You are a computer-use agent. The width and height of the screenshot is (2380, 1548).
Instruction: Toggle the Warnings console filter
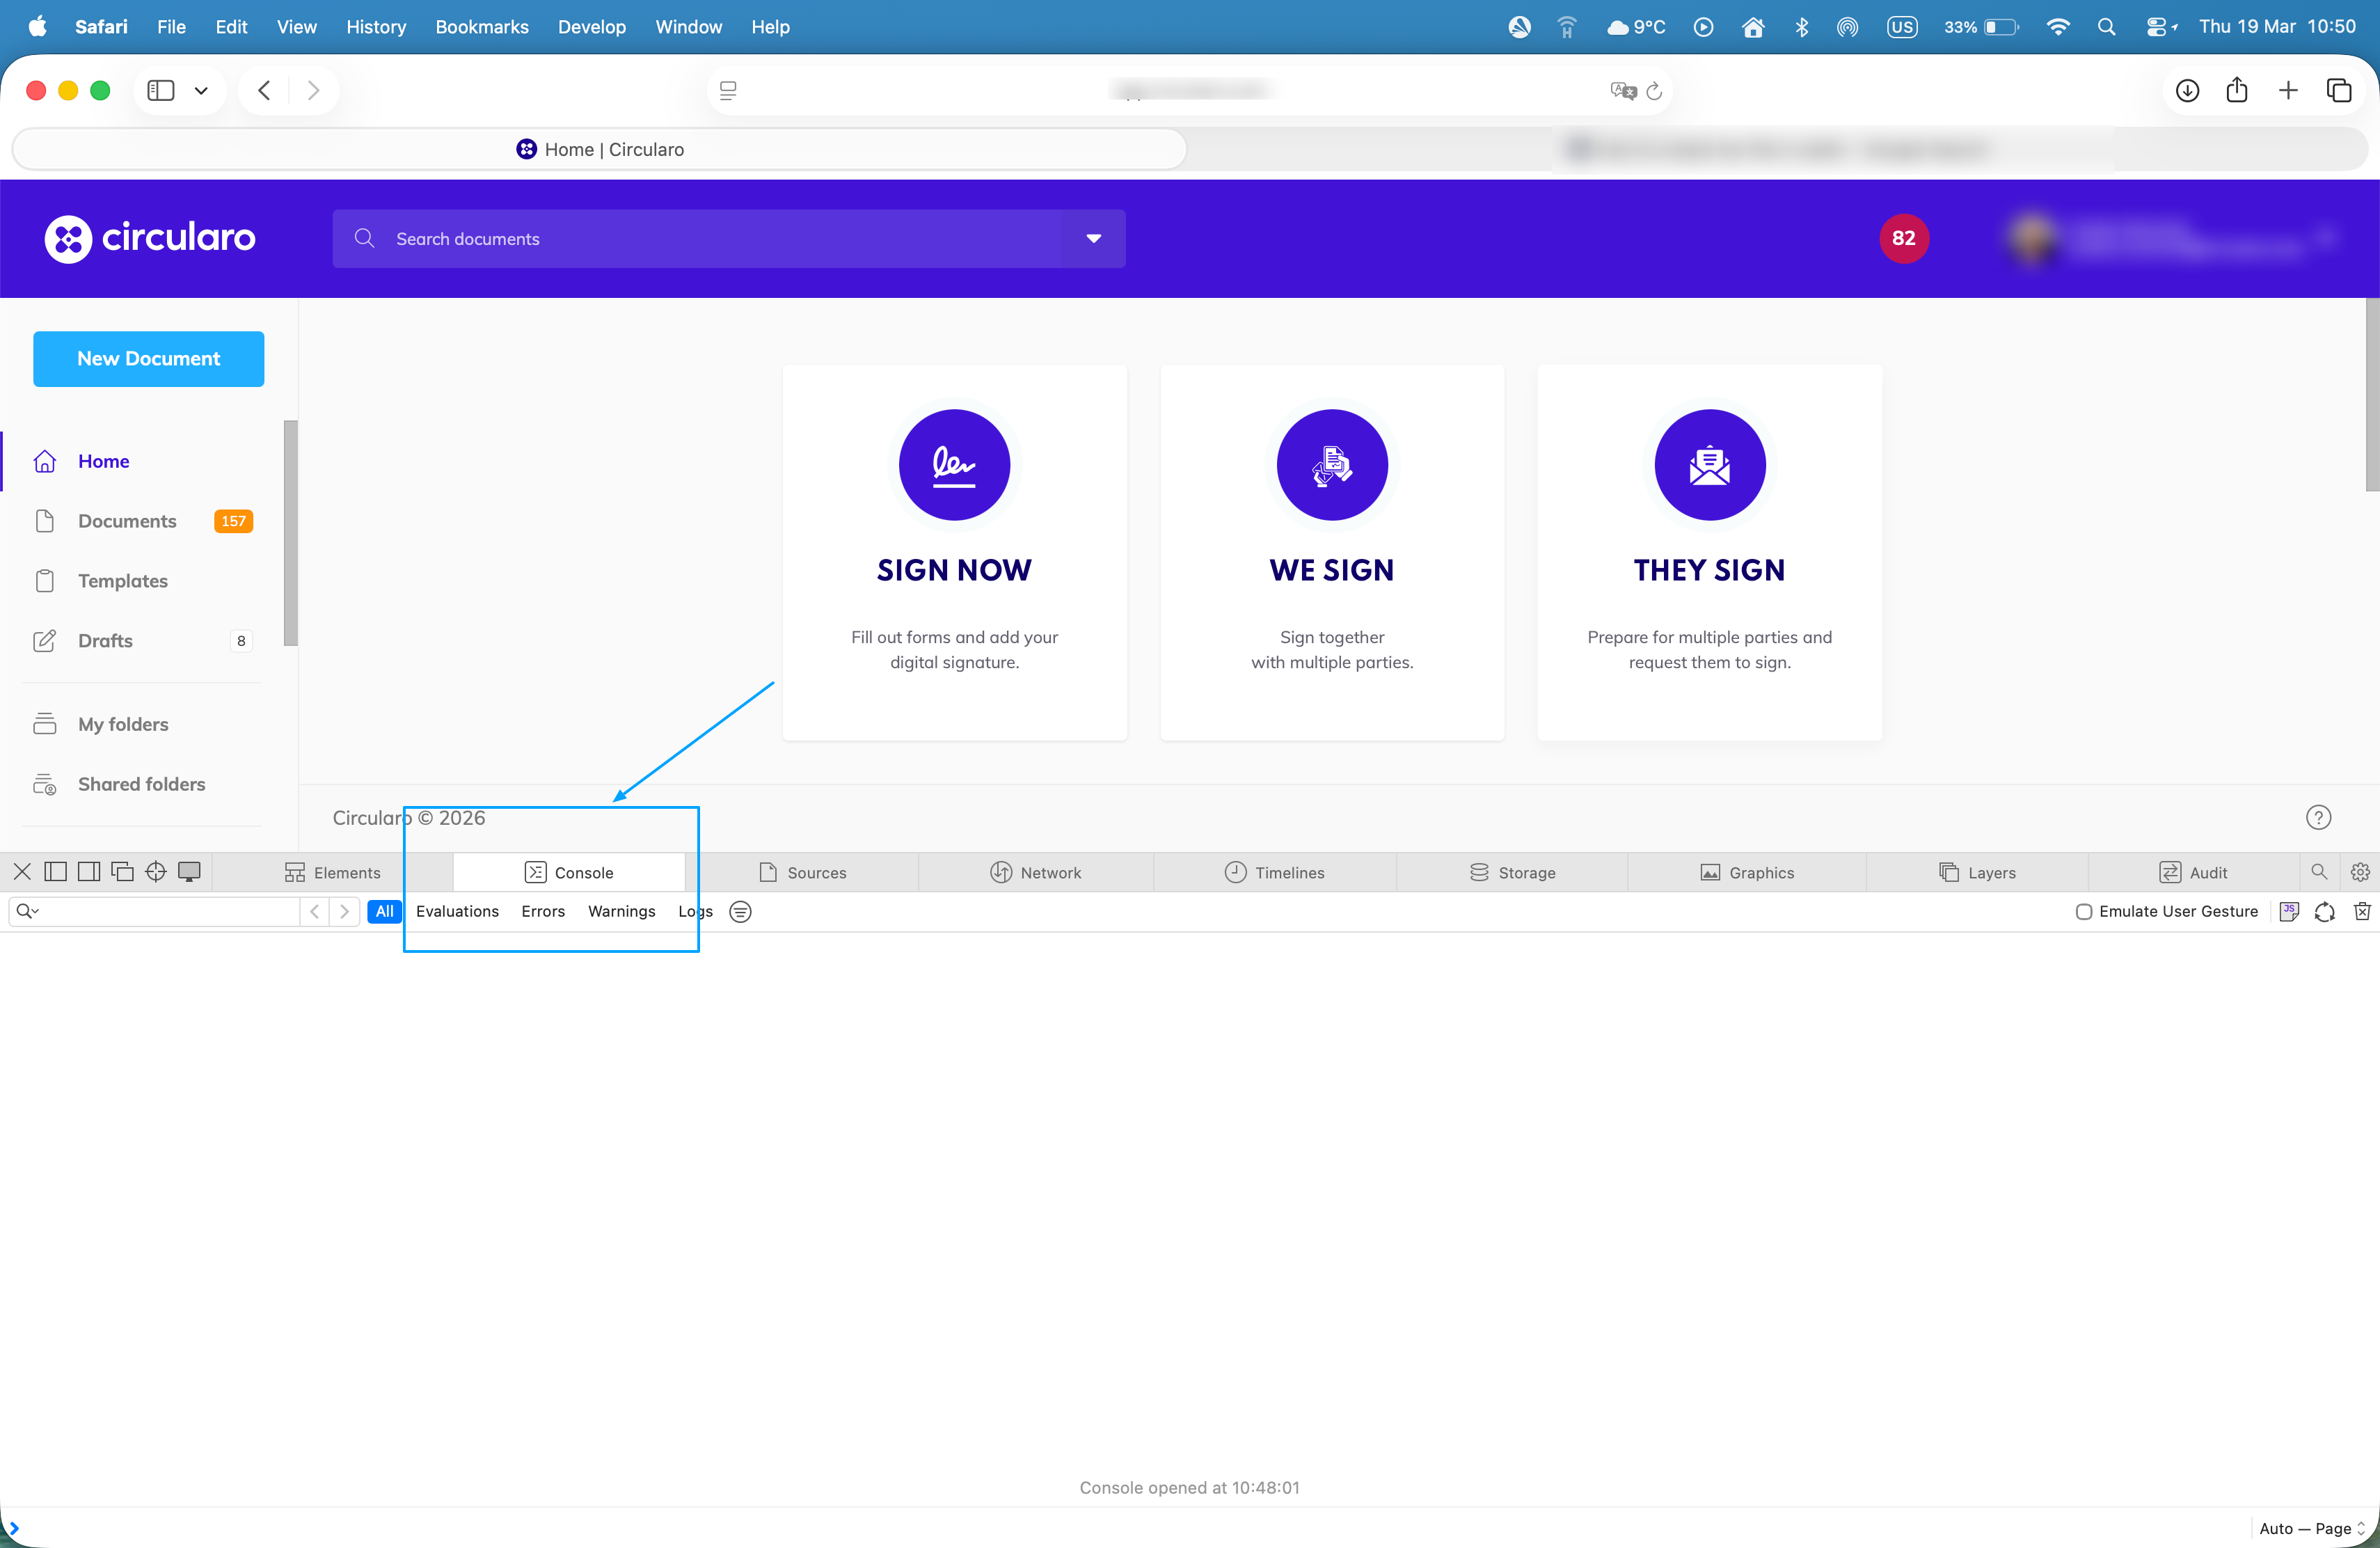coord(621,911)
